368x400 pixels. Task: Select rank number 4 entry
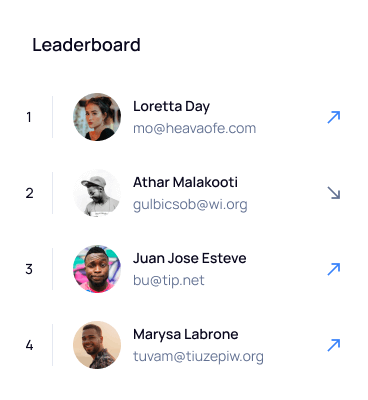pyautogui.click(x=29, y=345)
